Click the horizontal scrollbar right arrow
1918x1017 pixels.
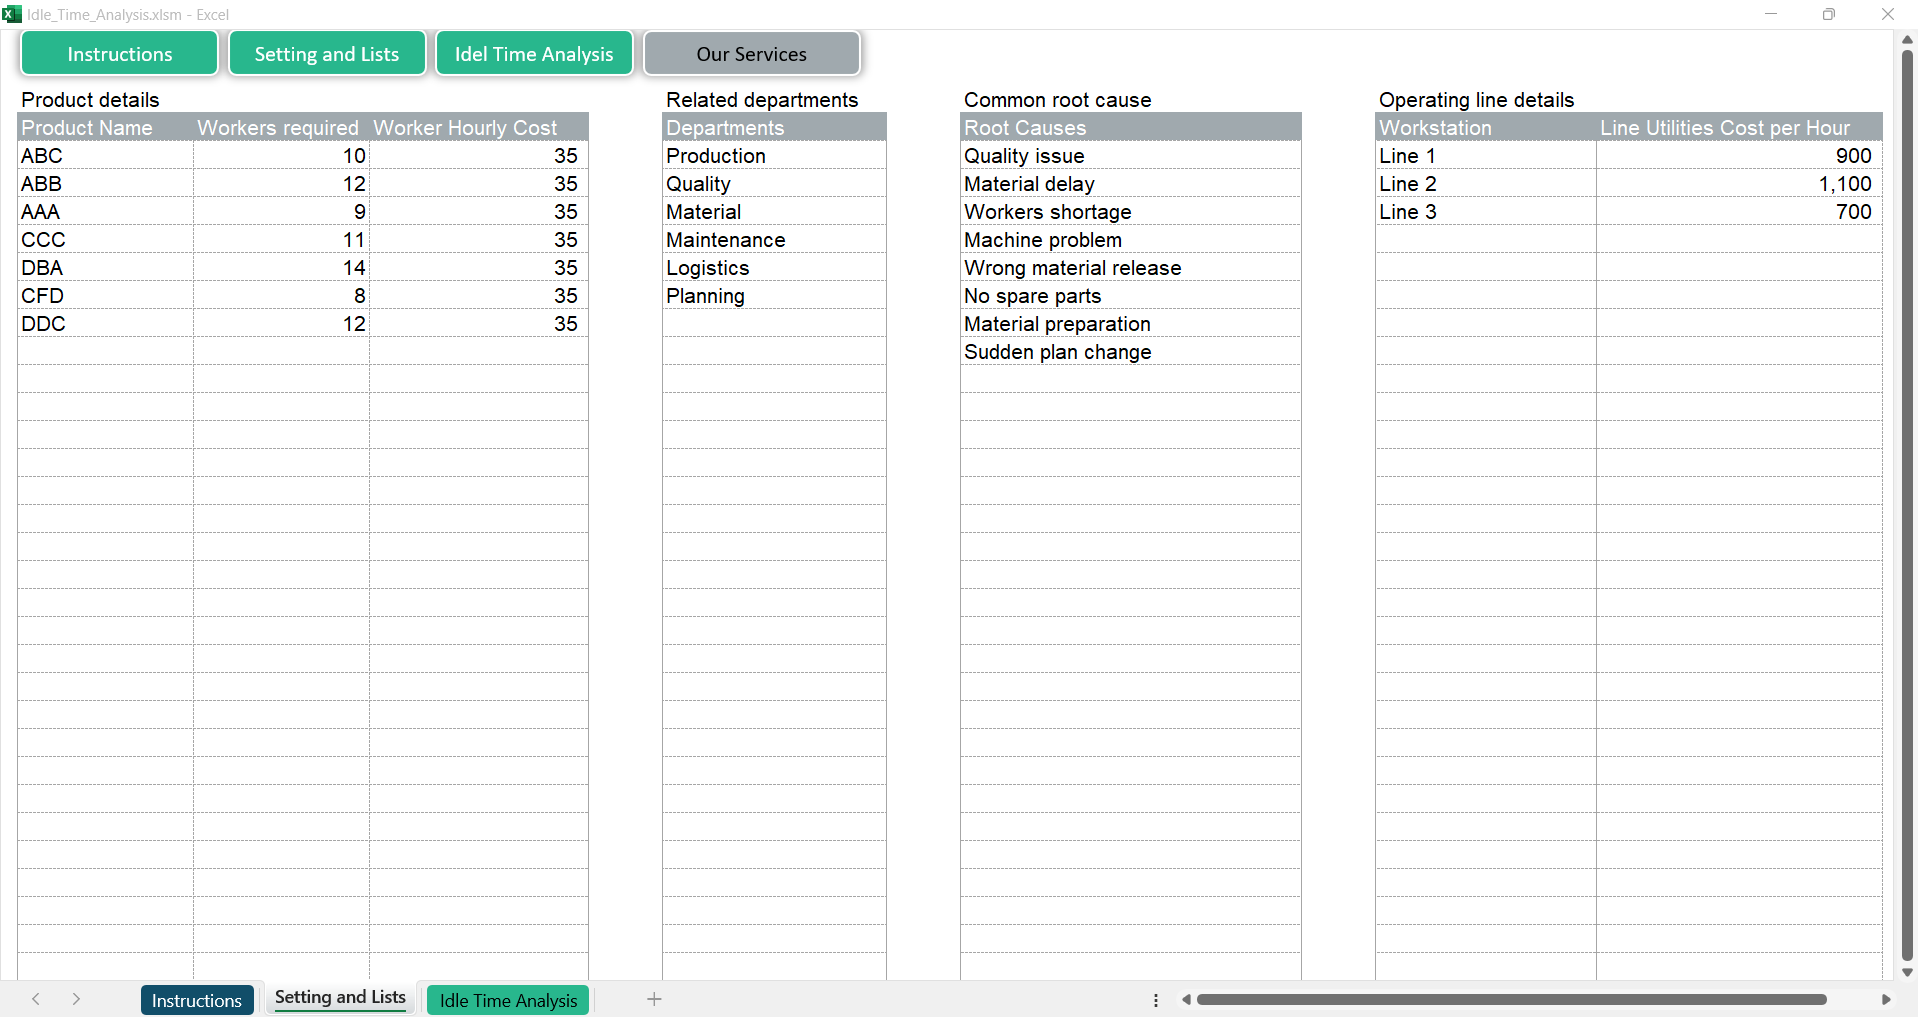[x=1886, y=999]
